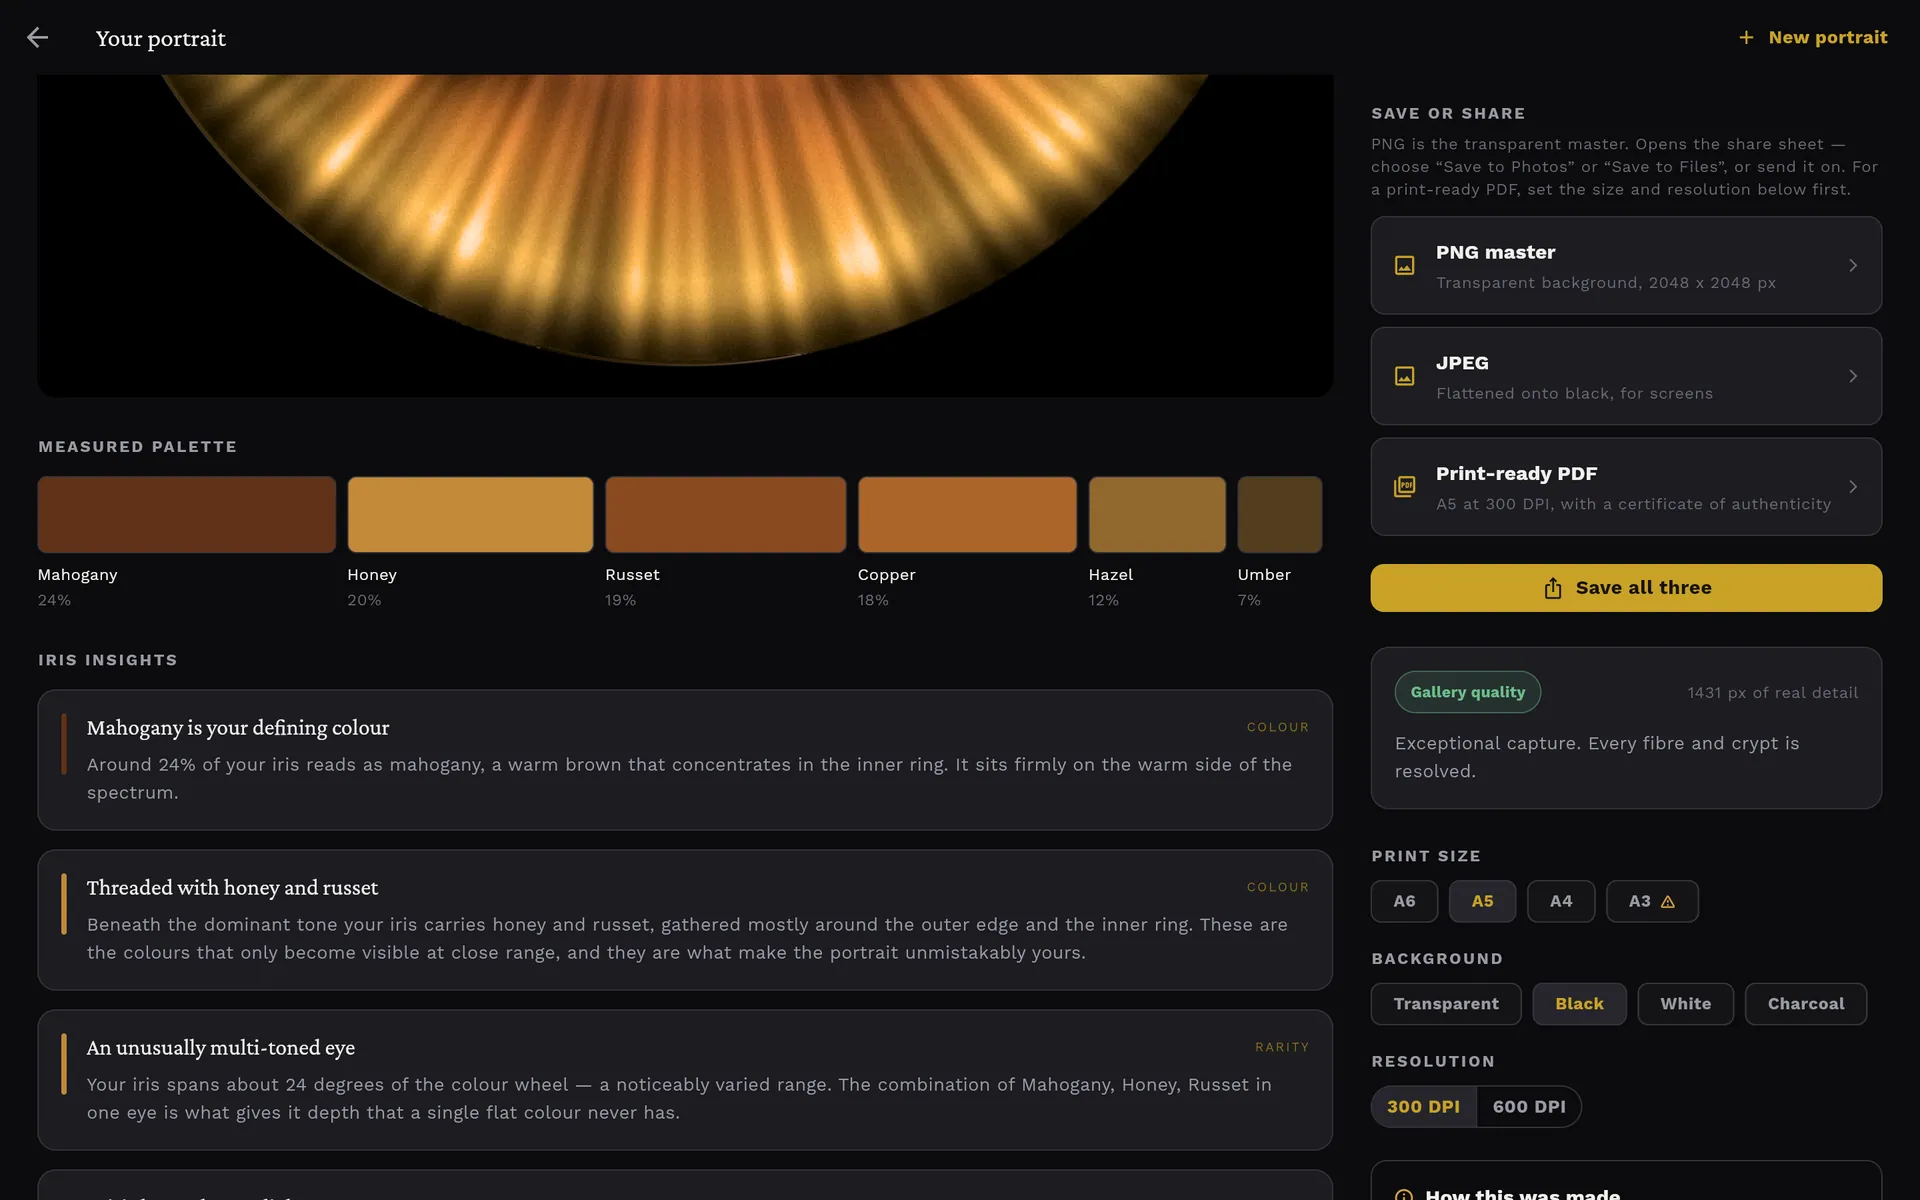Screen dimensions: 1920x1200
Task: Click the PNG master image icon
Action: click(x=1405, y=266)
